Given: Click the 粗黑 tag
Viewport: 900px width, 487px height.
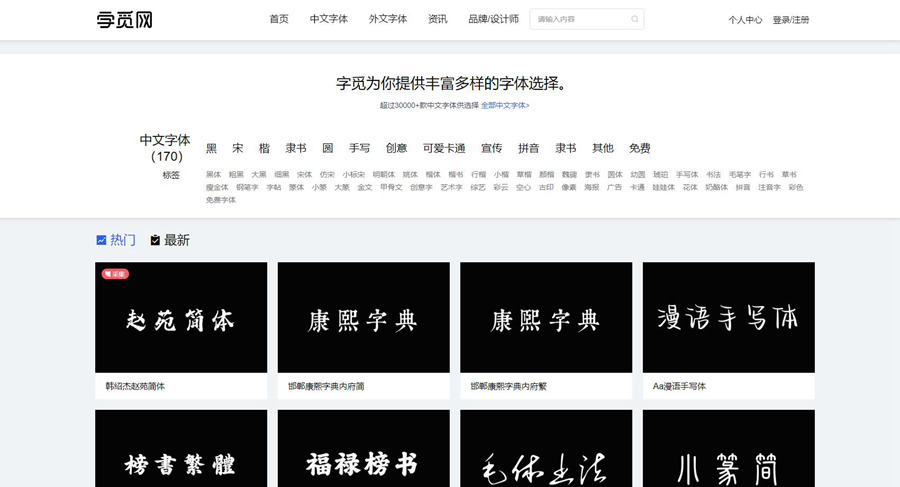Looking at the screenshot, I should coord(236,175).
